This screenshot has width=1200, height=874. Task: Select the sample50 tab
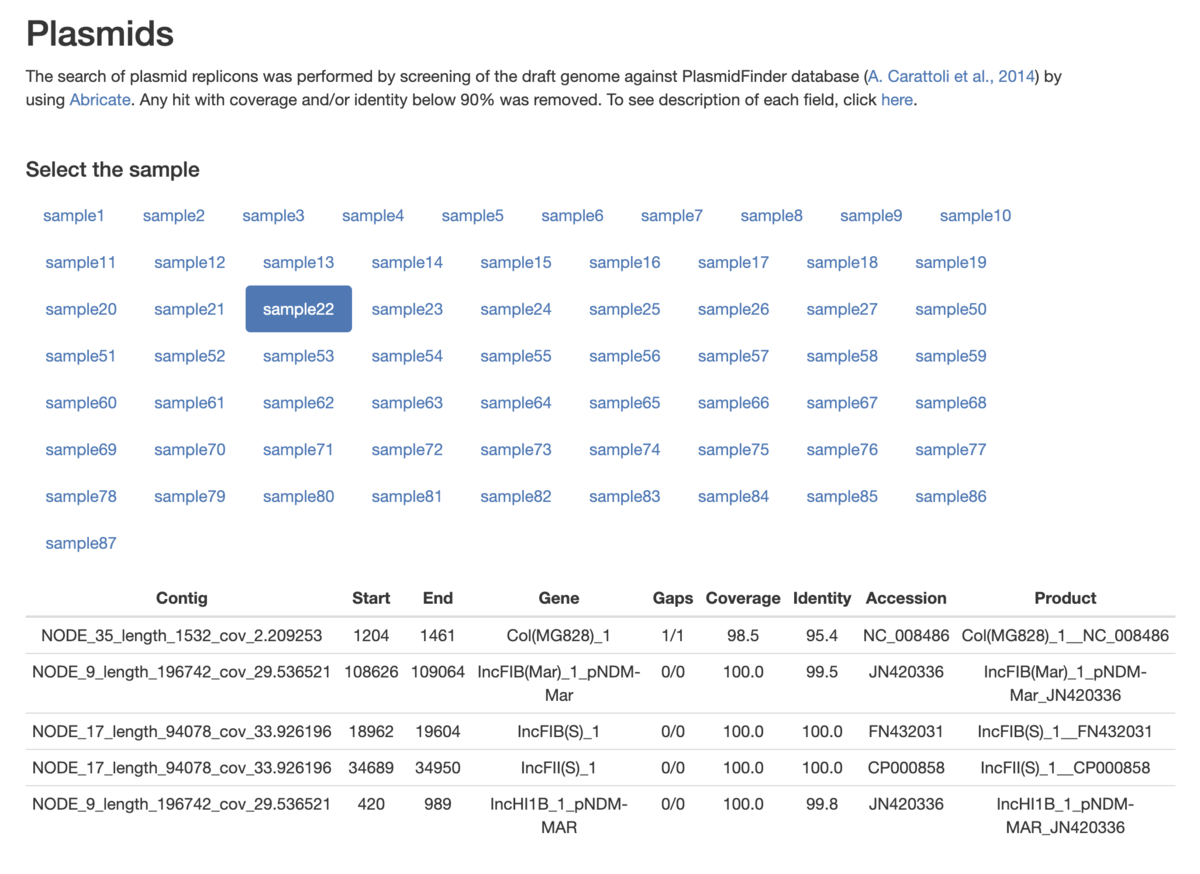point(951,309)
